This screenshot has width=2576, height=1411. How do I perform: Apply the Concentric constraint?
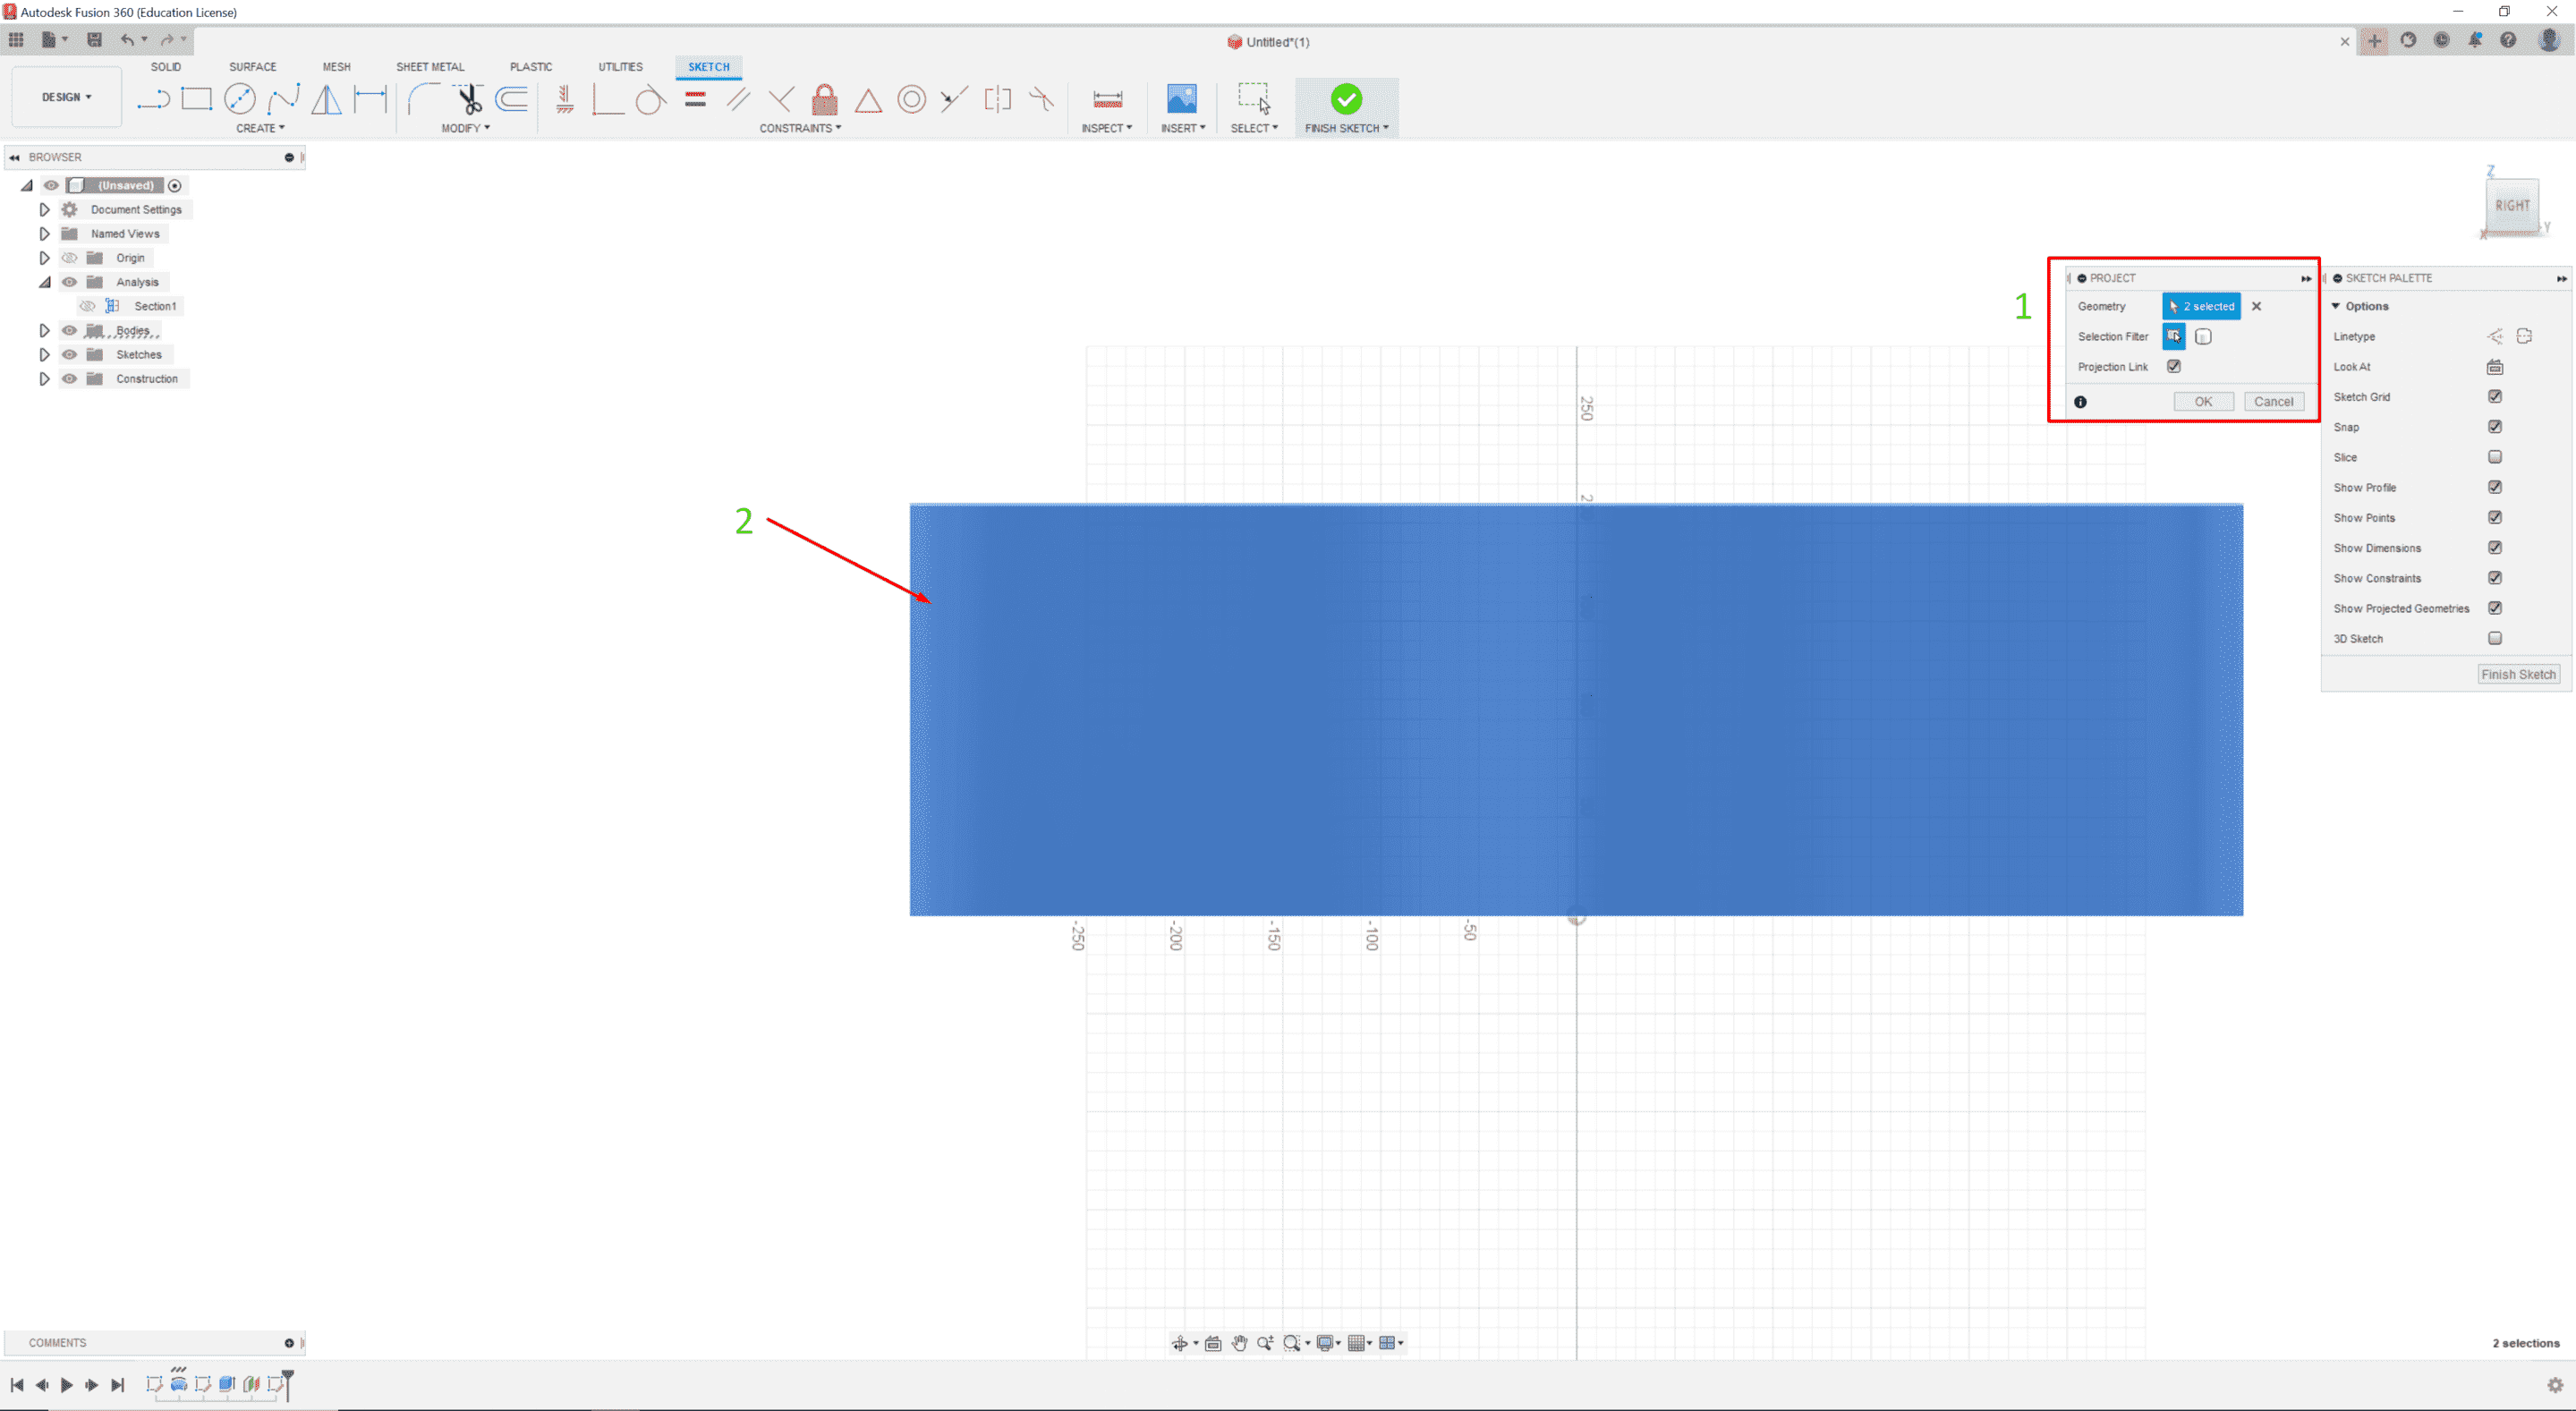pyautogui.click(x=911, y=99)
